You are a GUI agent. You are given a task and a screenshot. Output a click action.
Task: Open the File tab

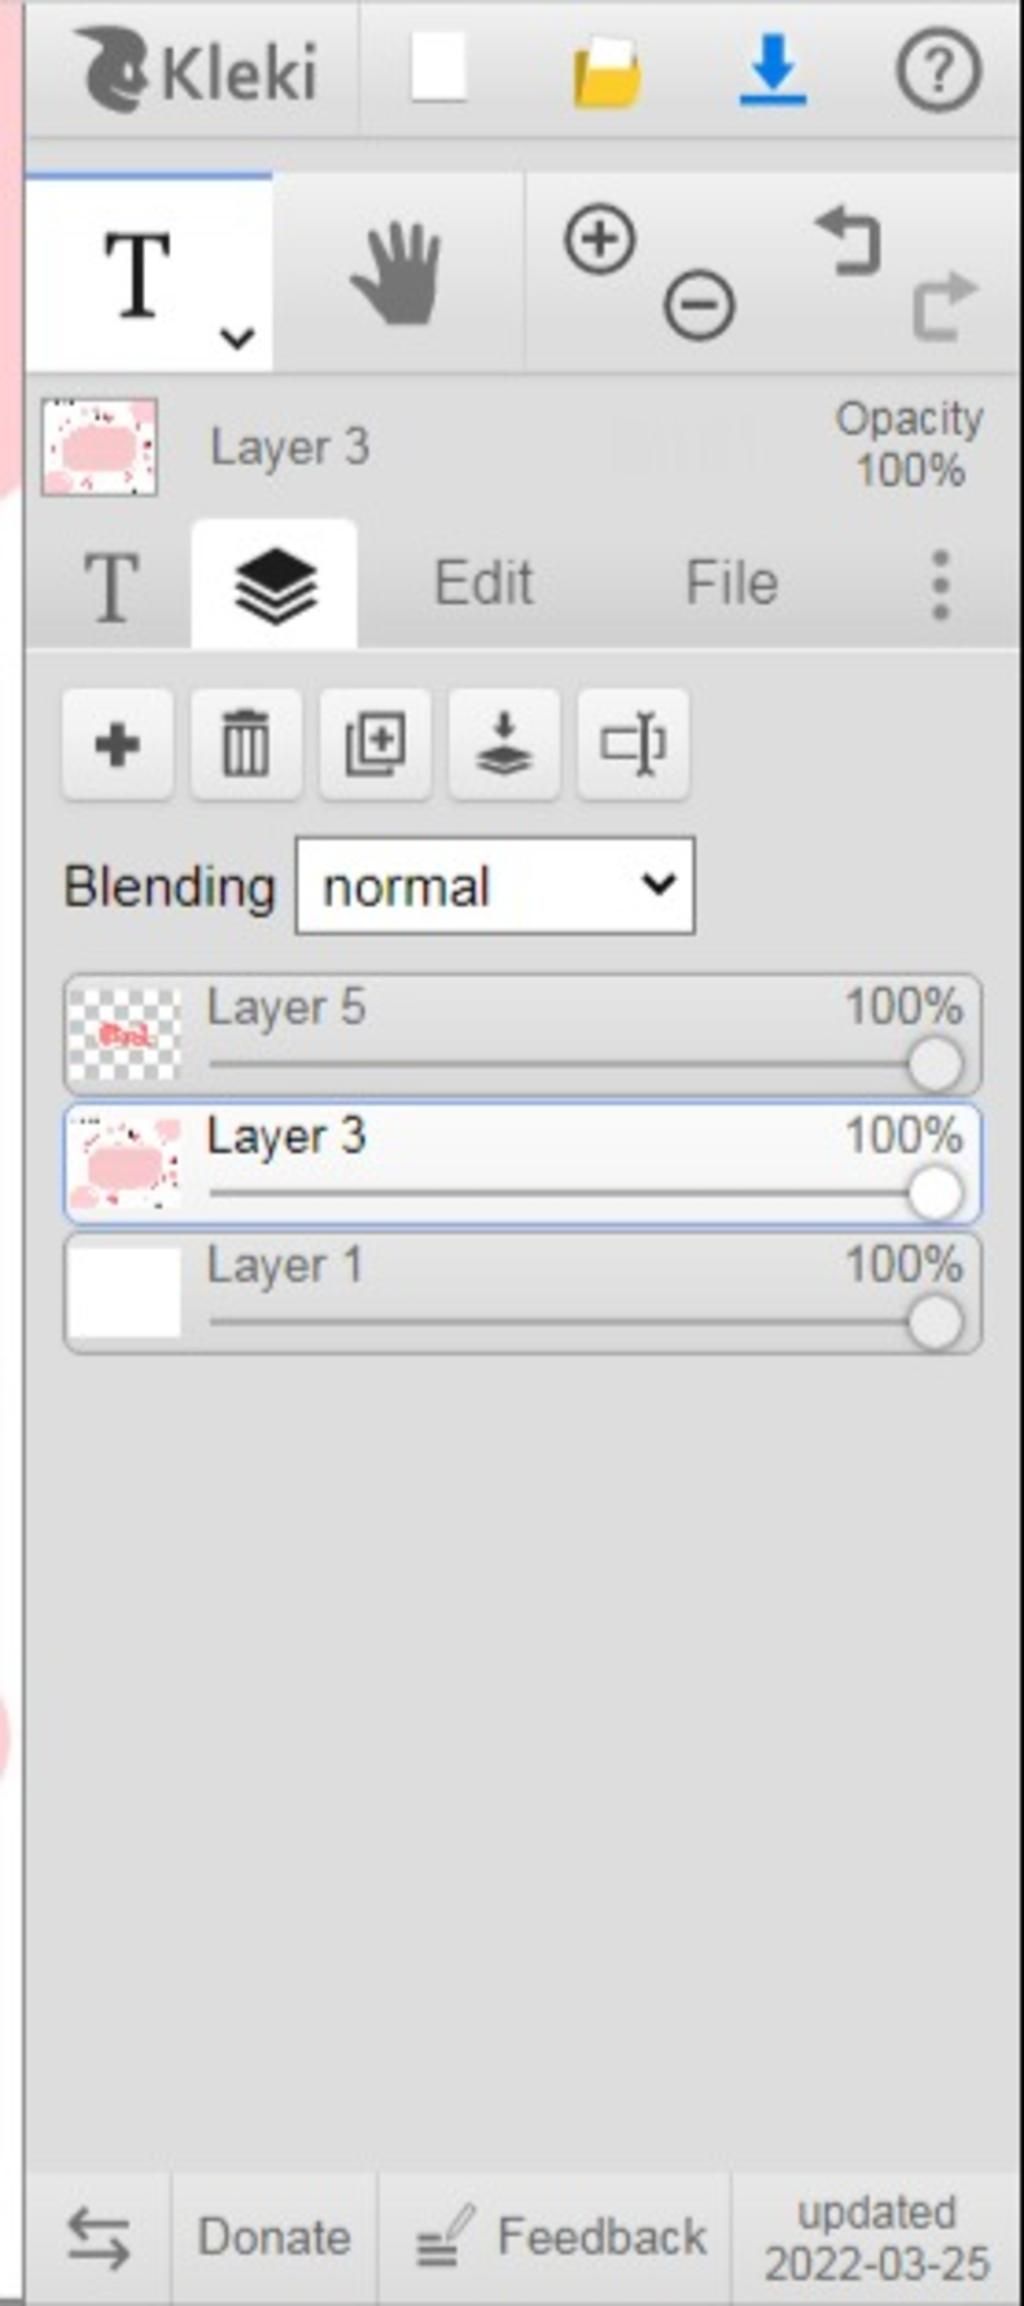tap(731, 583)
